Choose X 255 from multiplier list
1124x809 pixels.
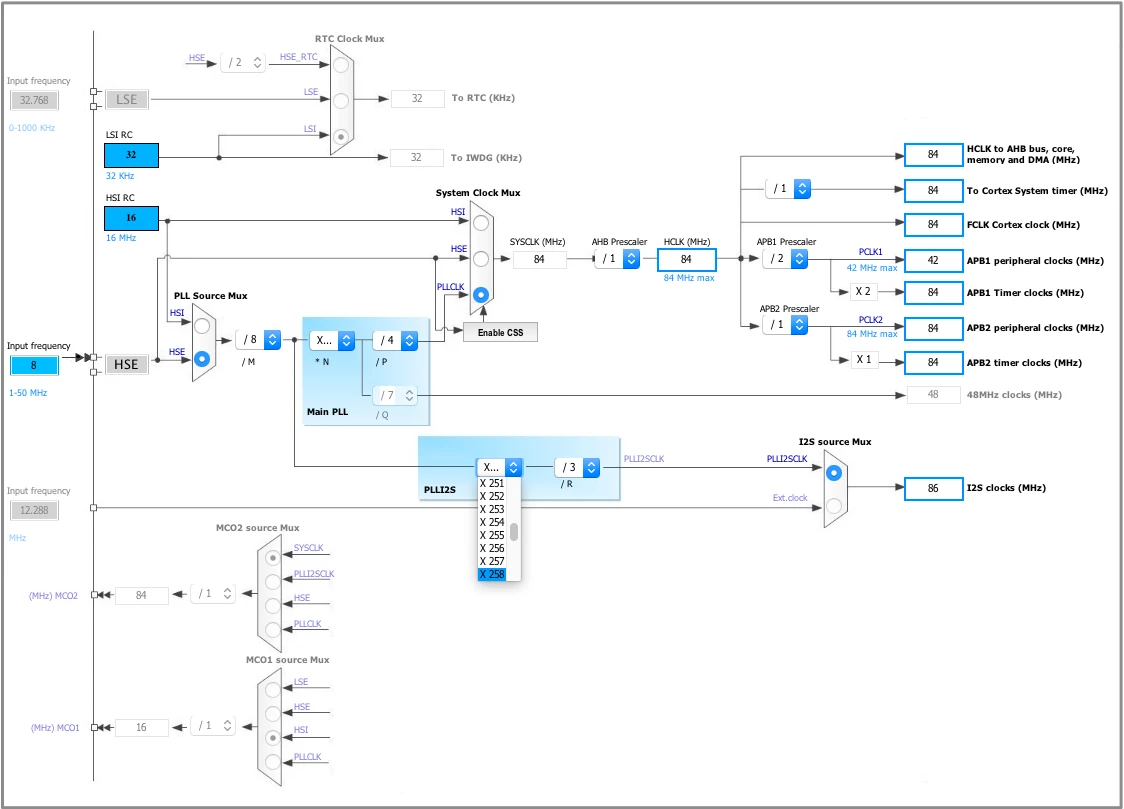[x=492, y=535]
